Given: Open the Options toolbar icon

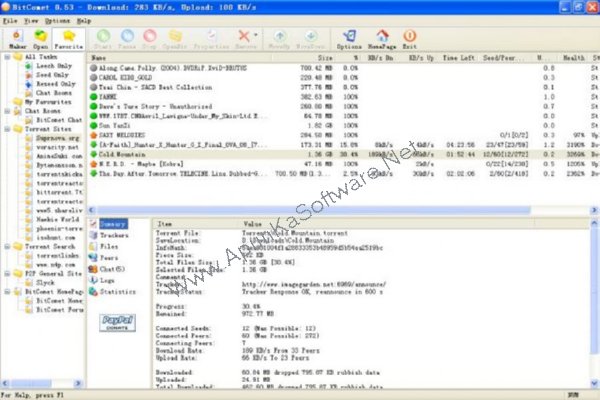Looking at the screenshot, I should 349,39.
